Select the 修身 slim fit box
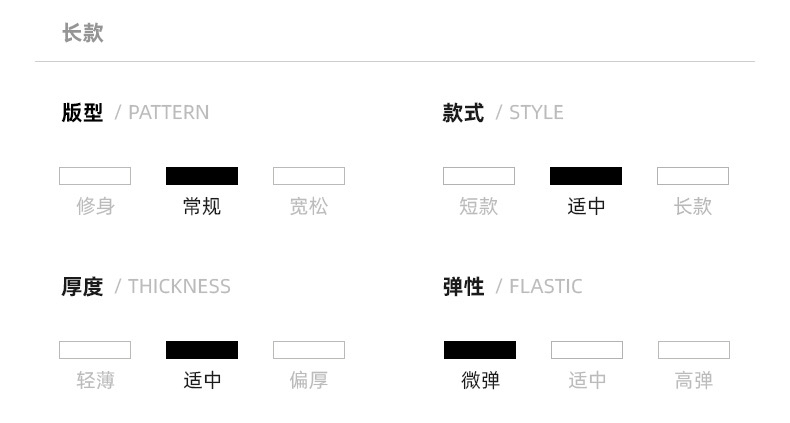Image resolution: width=790 pixels, height=423 pixels. coord(95,176)
